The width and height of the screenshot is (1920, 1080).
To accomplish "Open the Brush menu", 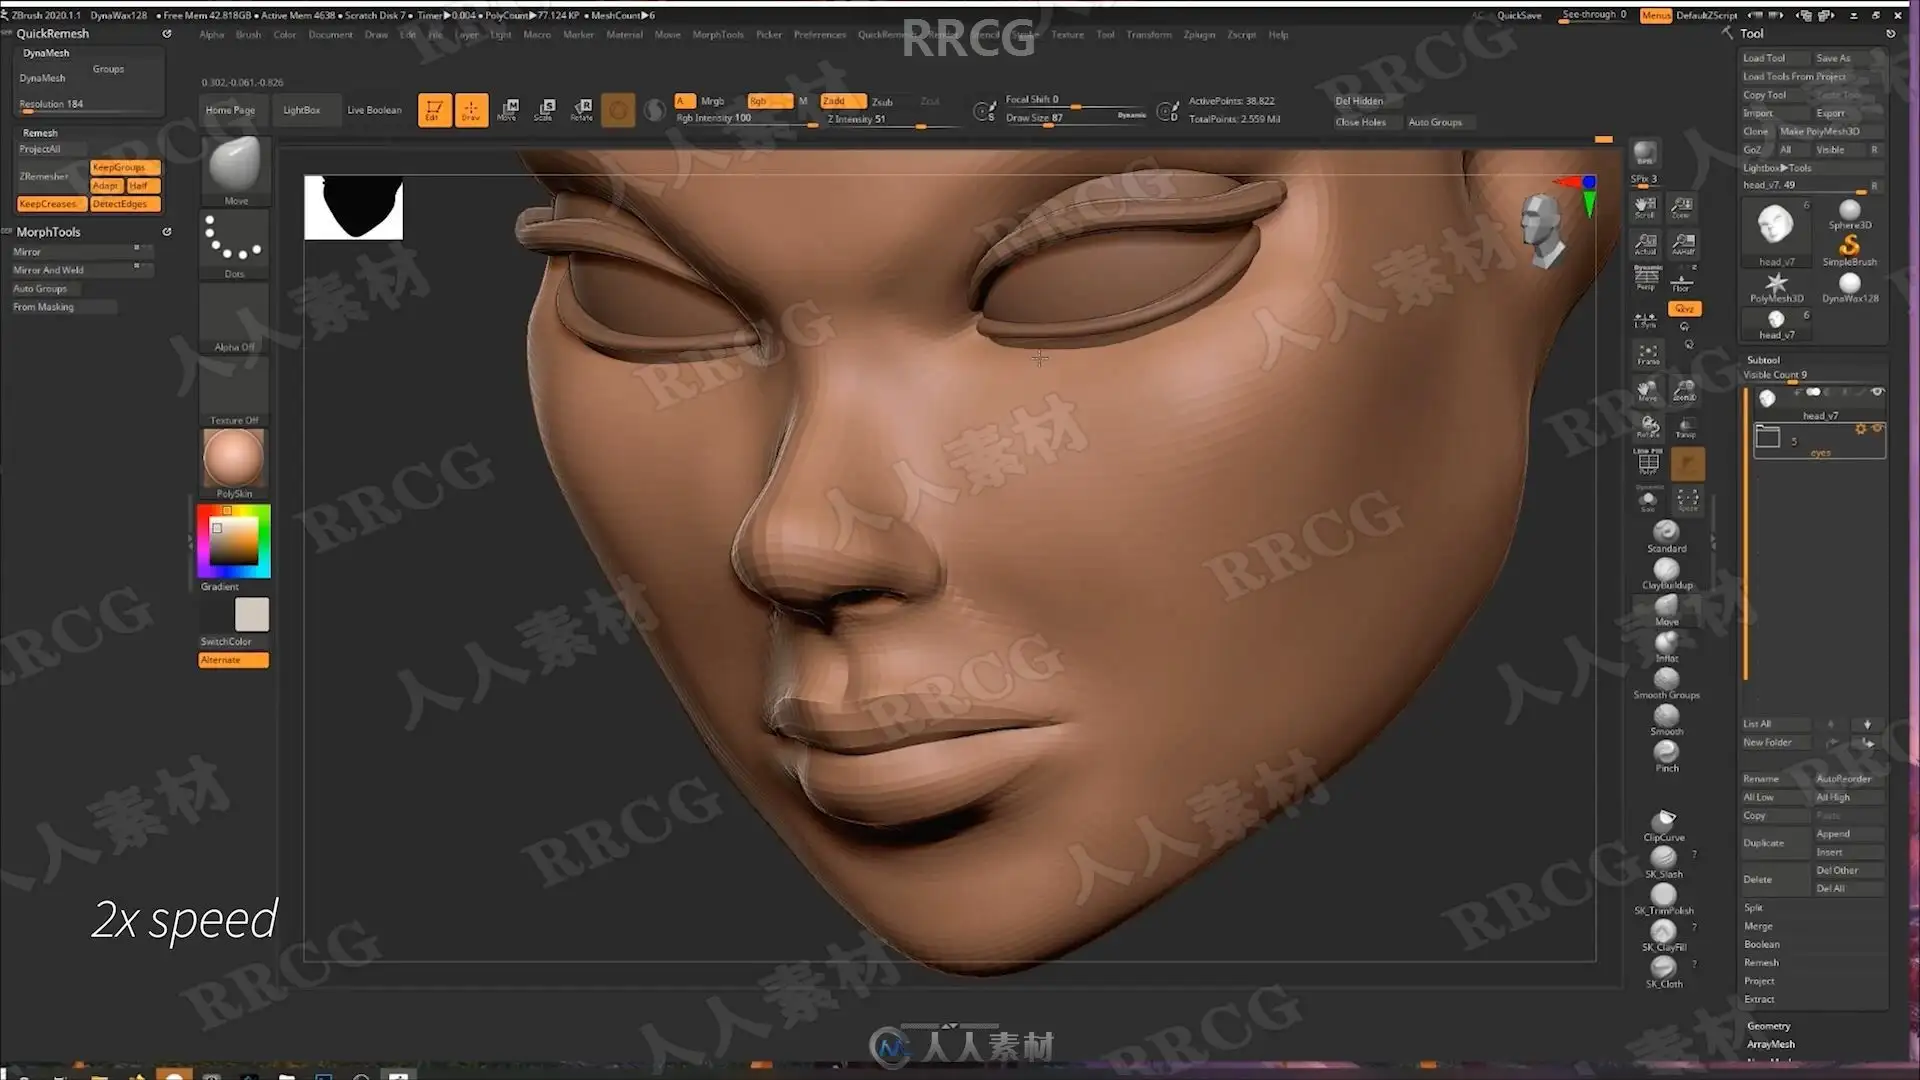I will tap(248, 34).
